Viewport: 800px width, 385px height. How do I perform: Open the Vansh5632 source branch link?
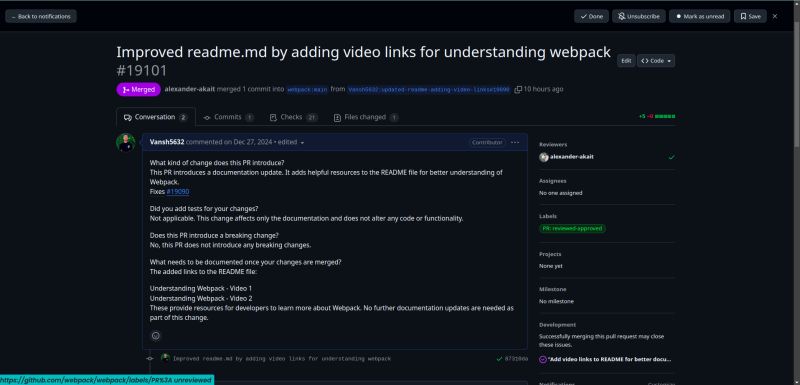[429, 89]
